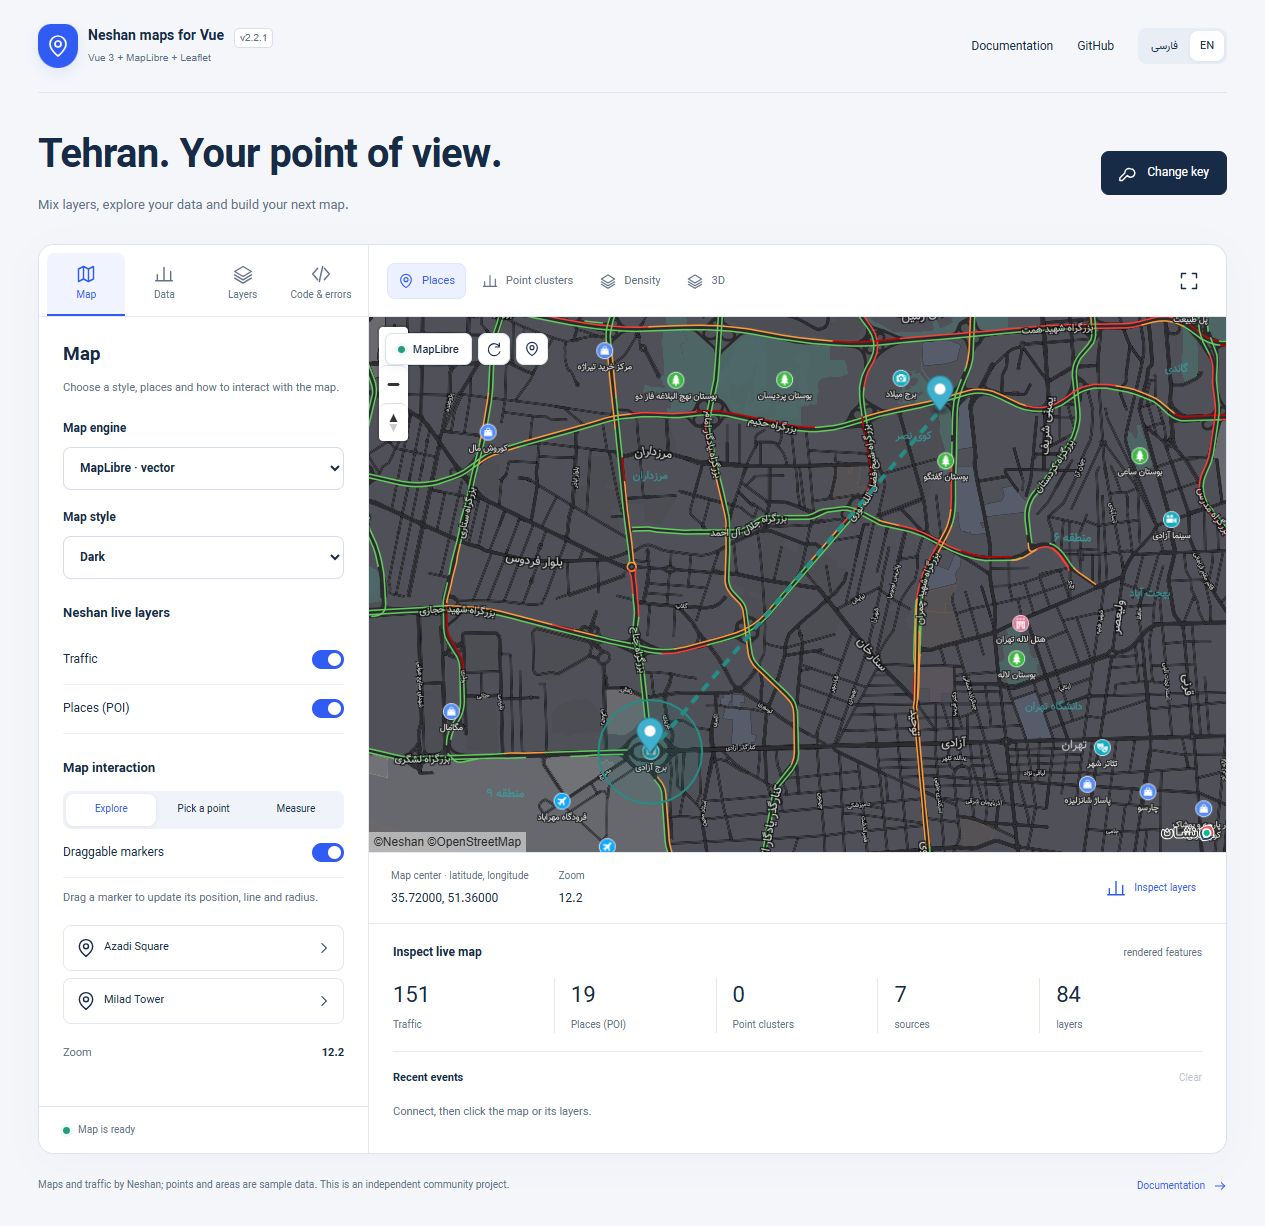Click the Neshan maps pin logo
The width and height of the screenshot is (1265, 1226).
(x=58, y=46)
